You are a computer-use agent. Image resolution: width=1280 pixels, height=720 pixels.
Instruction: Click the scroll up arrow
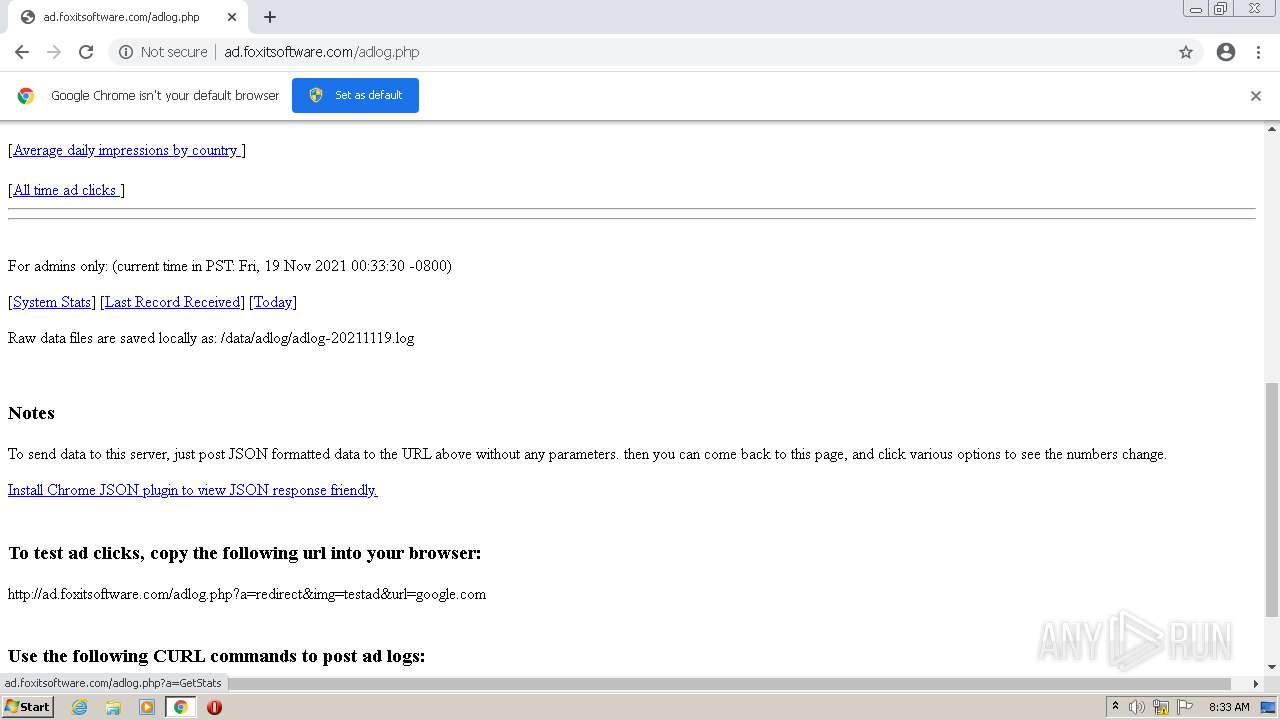pos(1272,129)
